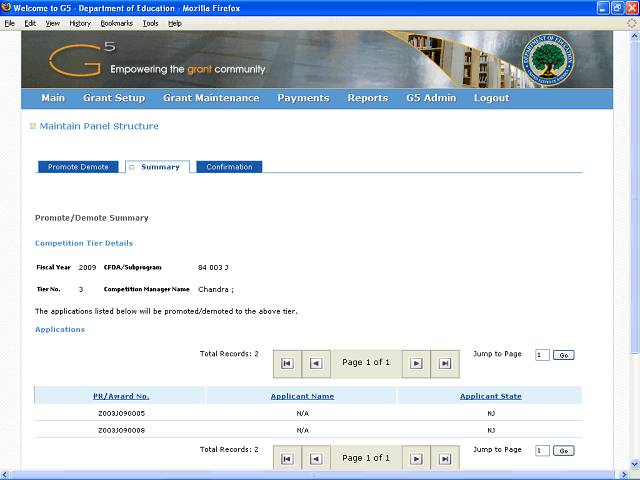Click next page arrow in top pagination
Screen dimensions: 640x480
(x=416, y=363)
